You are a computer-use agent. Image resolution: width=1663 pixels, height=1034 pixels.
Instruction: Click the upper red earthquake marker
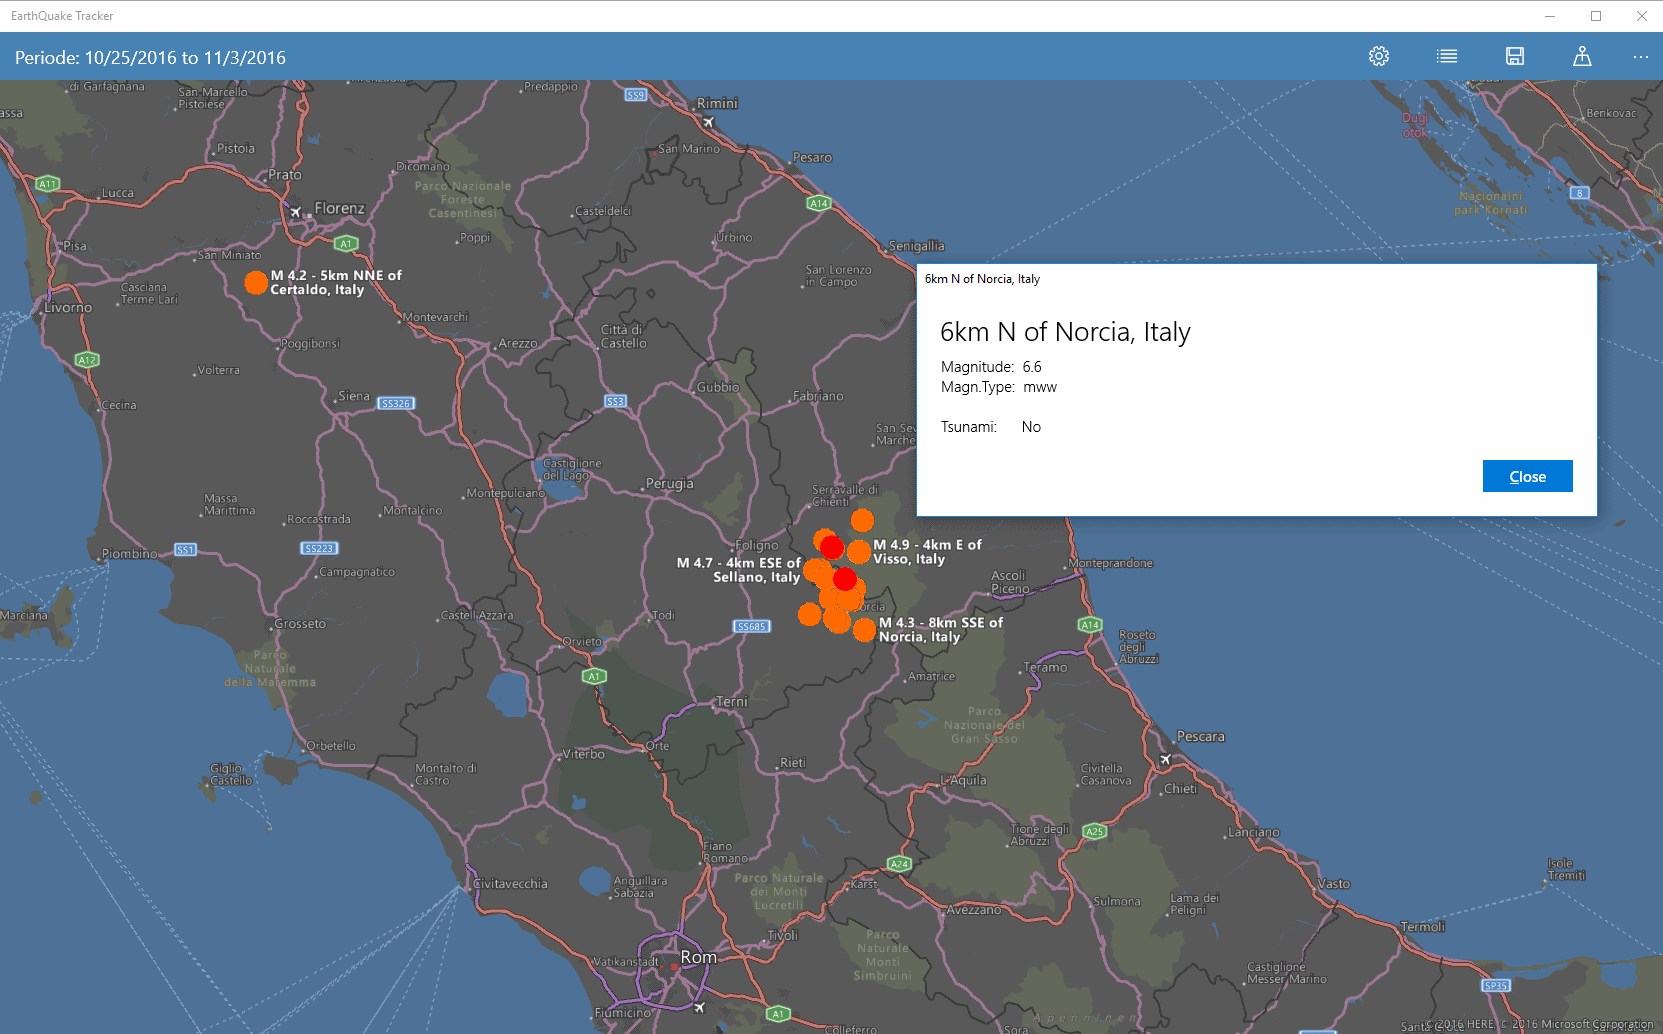point(832,548)
